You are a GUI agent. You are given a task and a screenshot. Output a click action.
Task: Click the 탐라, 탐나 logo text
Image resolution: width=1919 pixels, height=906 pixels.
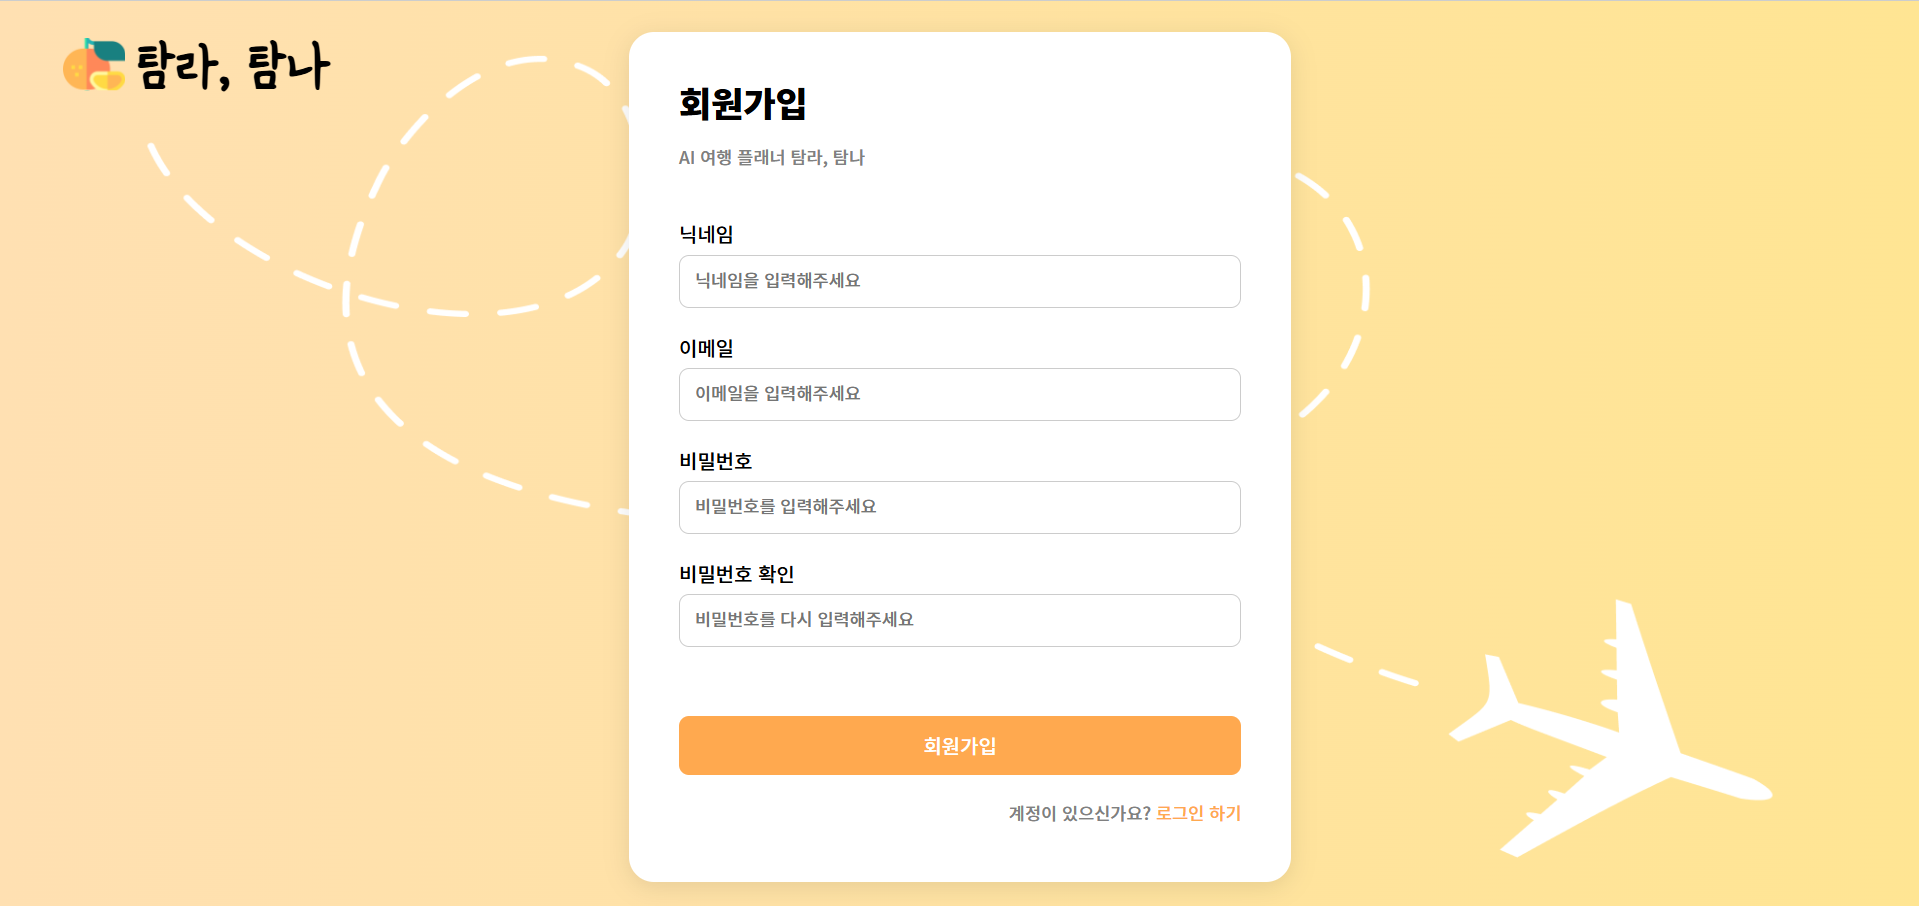pyautogui.click(x=233, y=67)
